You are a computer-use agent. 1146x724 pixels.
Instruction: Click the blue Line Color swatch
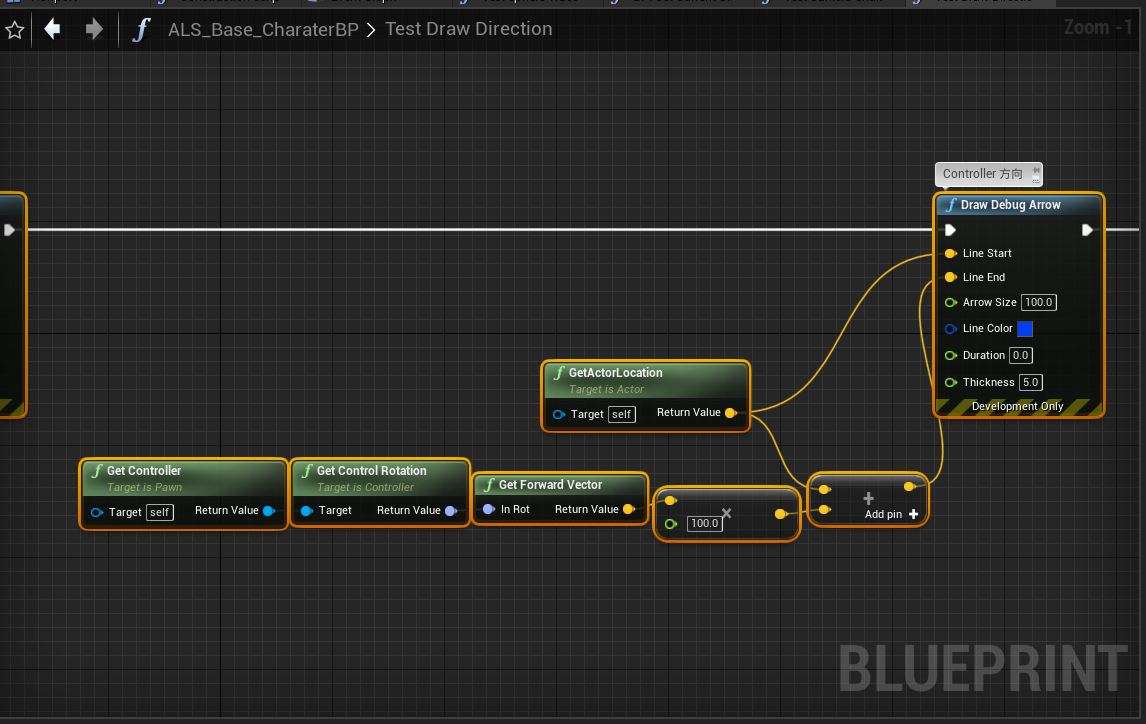pos(1023,328)
